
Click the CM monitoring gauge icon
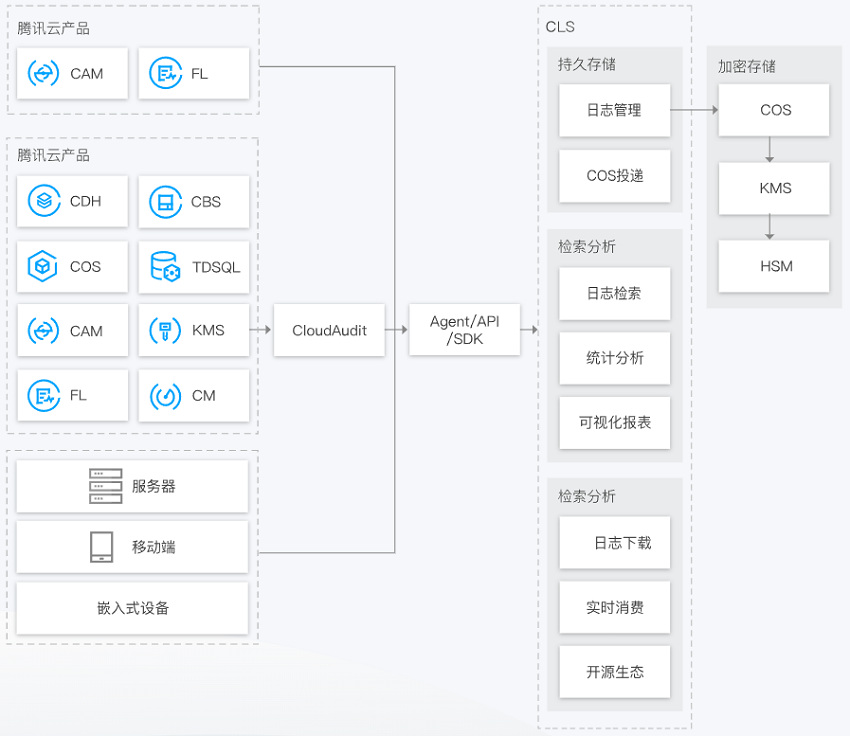tap(165, 396)
